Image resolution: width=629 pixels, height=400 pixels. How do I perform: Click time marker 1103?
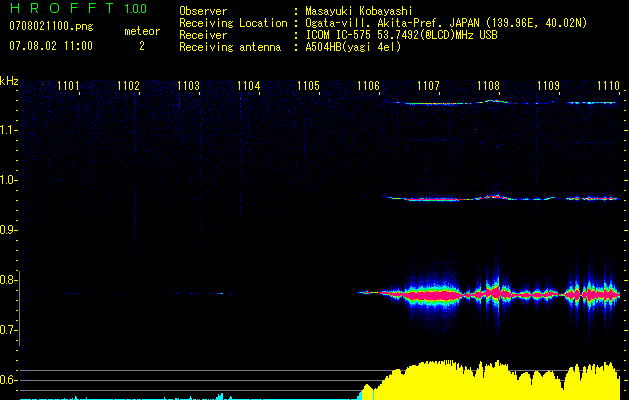tap(188, 85)
